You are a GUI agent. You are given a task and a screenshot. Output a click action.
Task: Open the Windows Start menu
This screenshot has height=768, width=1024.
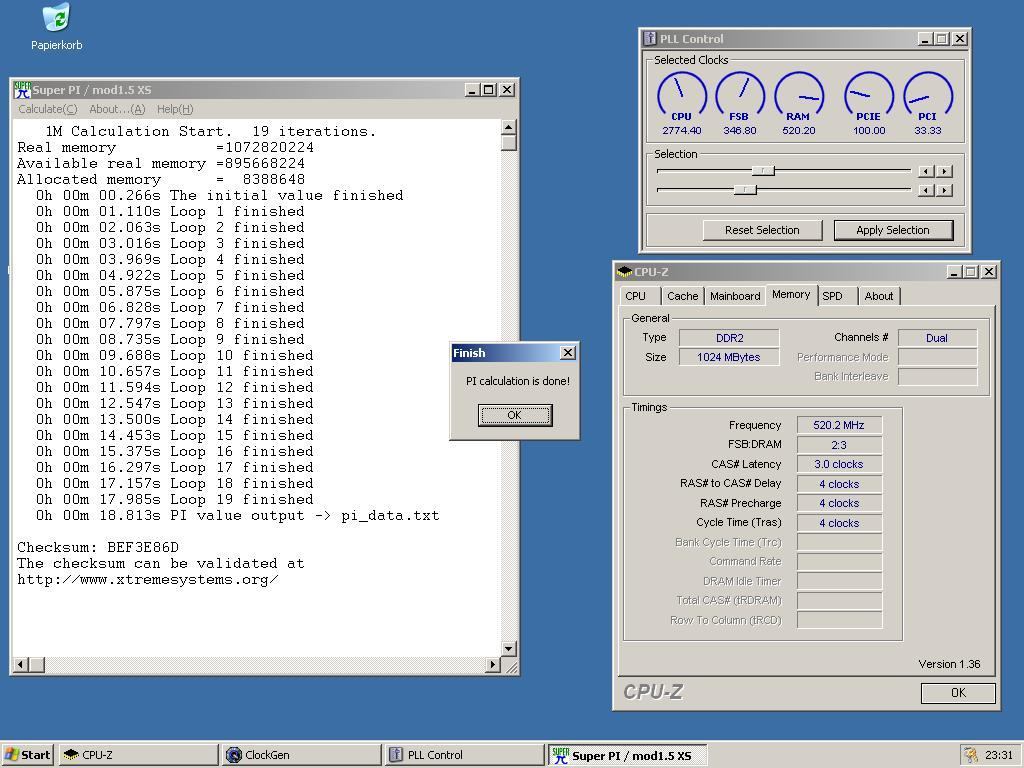coord(27,755)
